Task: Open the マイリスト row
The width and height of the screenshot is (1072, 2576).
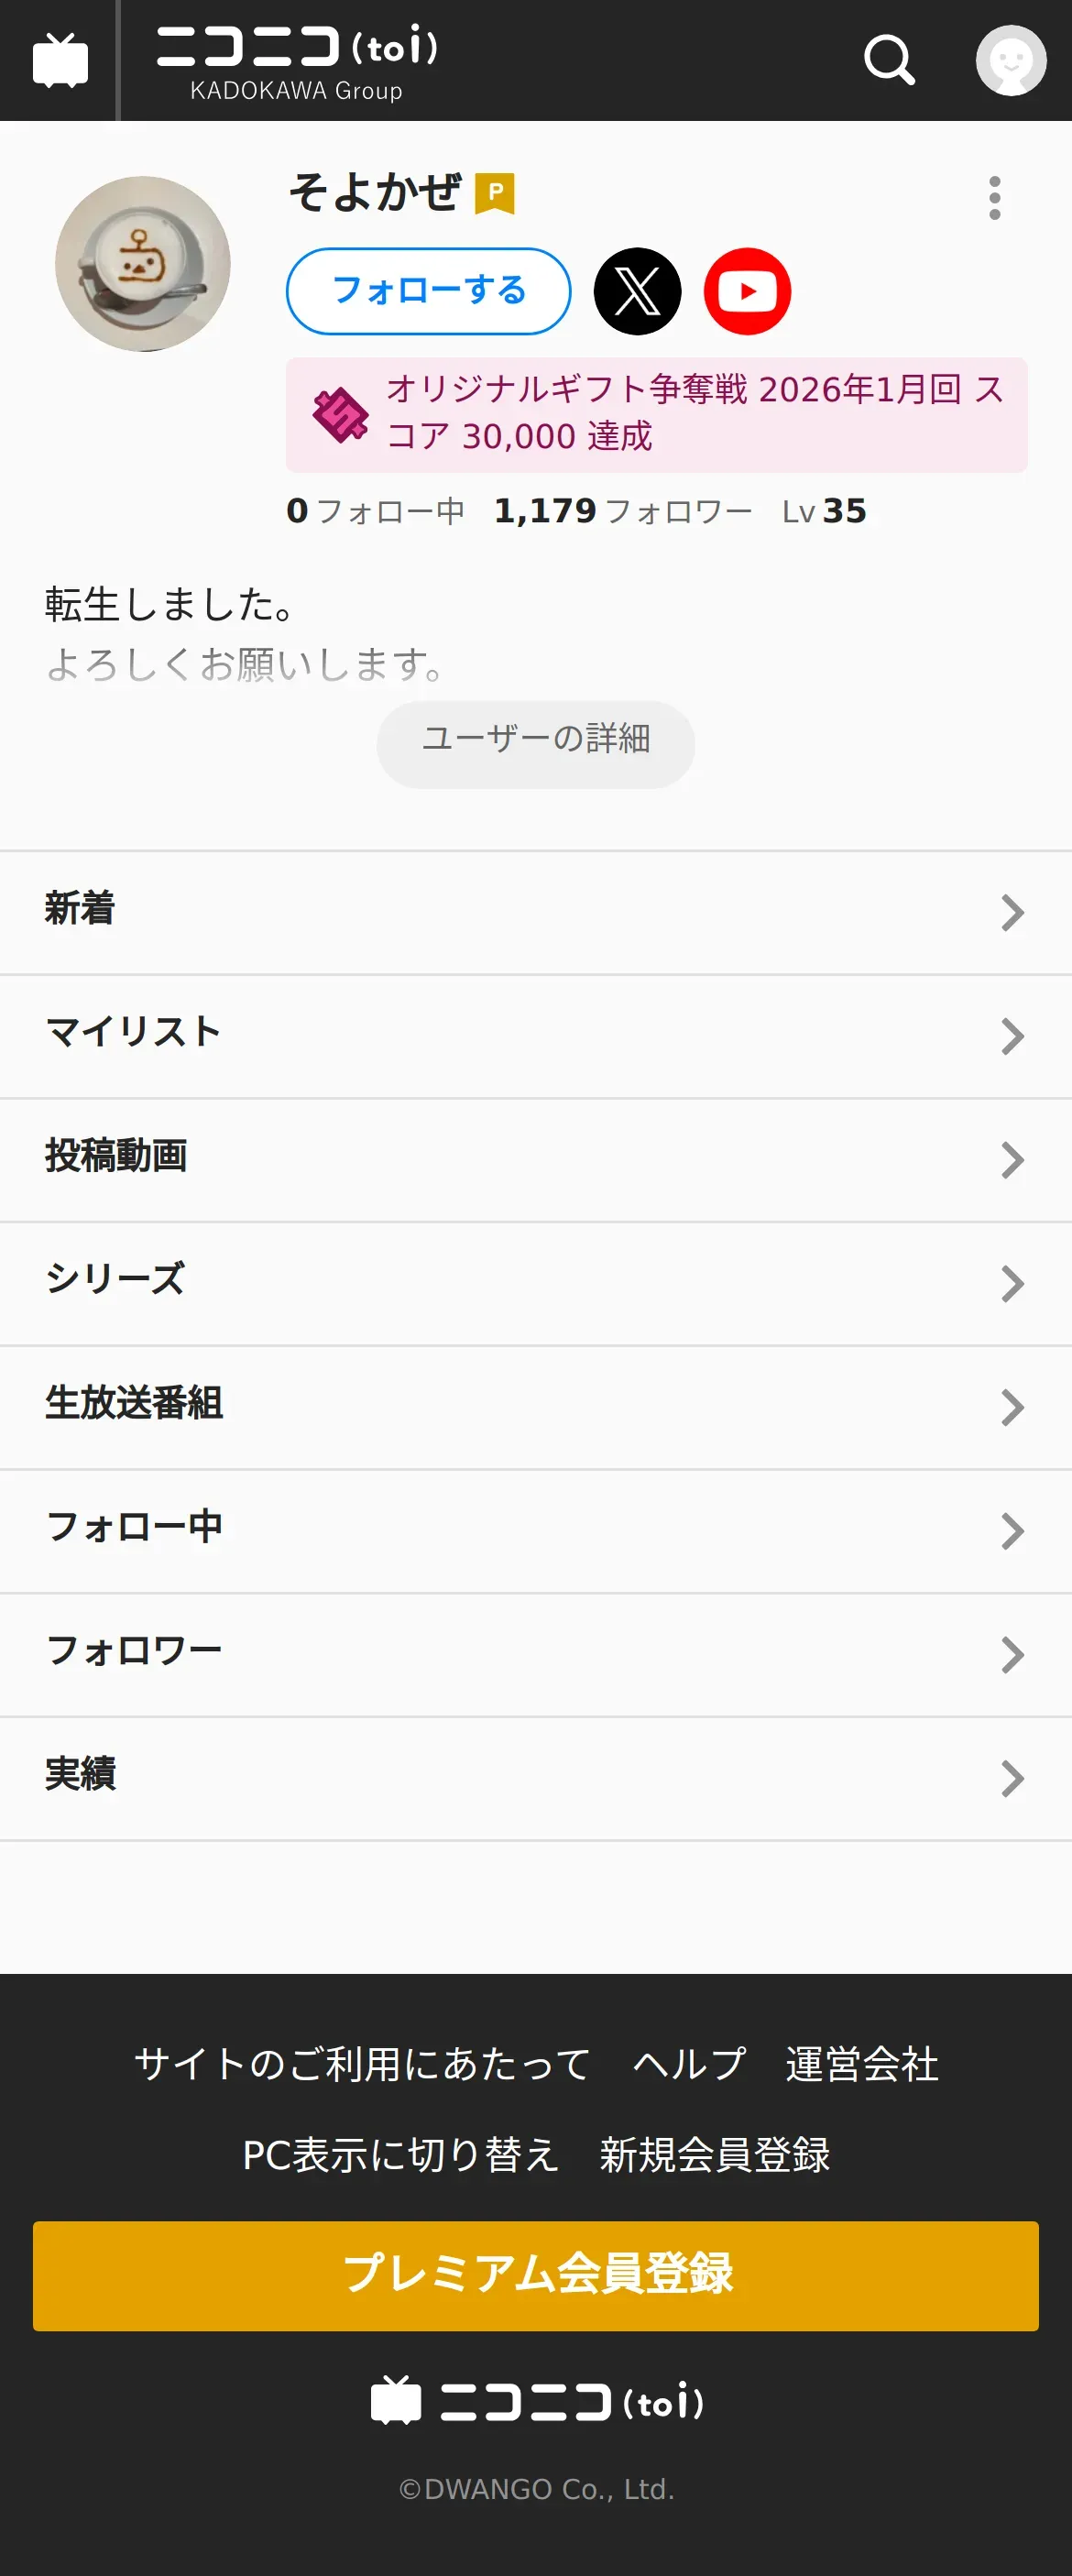Action: 535,1035
